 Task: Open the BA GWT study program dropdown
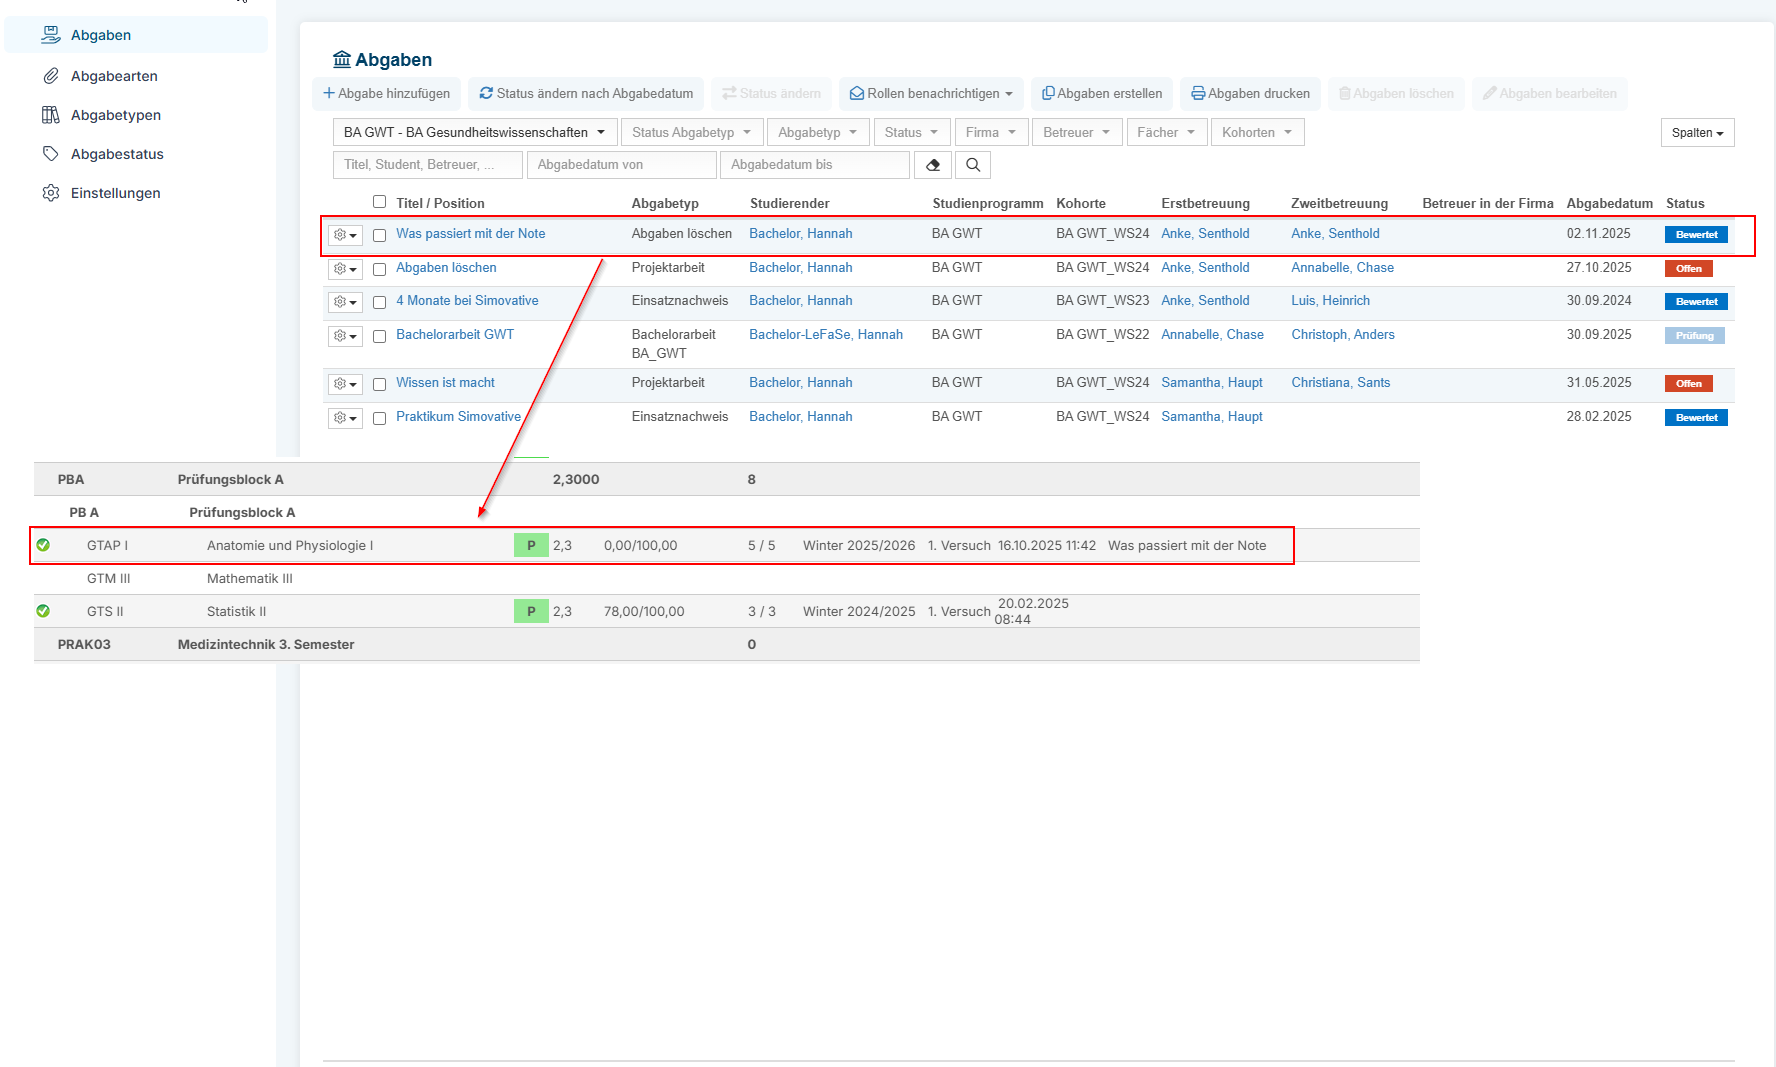tap(475, 132)
